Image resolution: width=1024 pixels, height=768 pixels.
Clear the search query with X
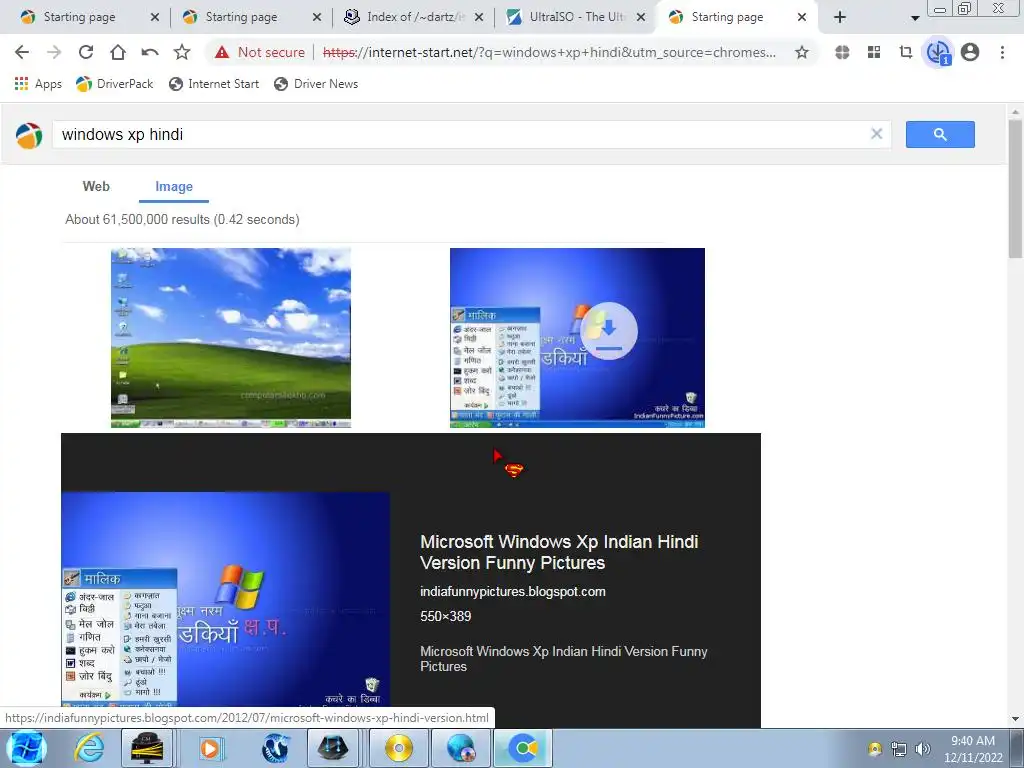click(x=876, y=134)
